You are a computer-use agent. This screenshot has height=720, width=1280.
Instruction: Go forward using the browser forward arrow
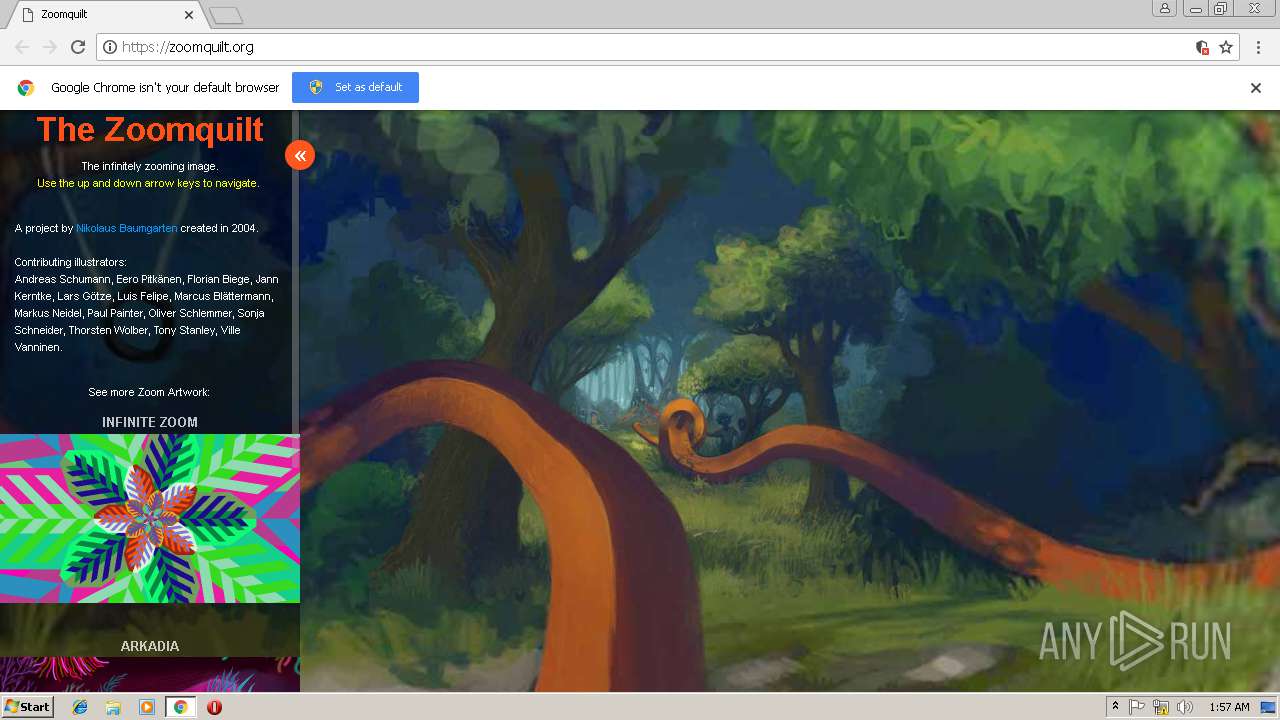click(50, 47)
